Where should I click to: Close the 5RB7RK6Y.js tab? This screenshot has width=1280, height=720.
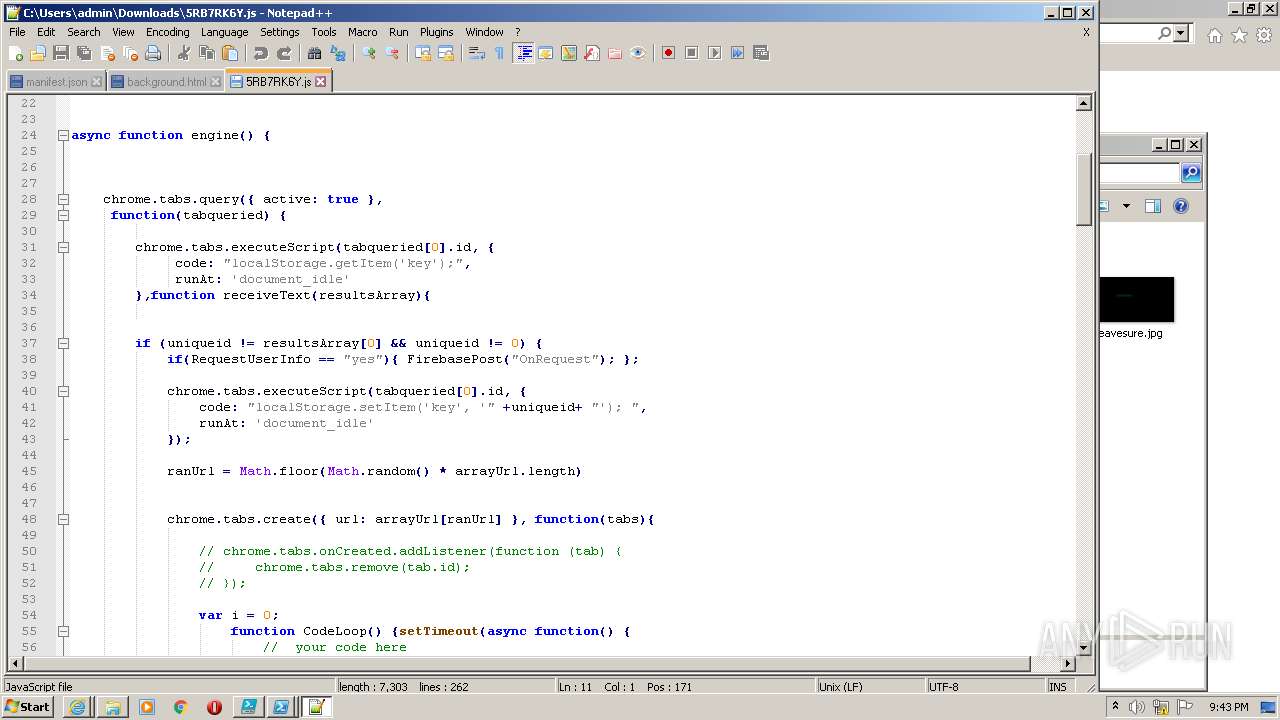pyautogui.click(x=321, y=82)
